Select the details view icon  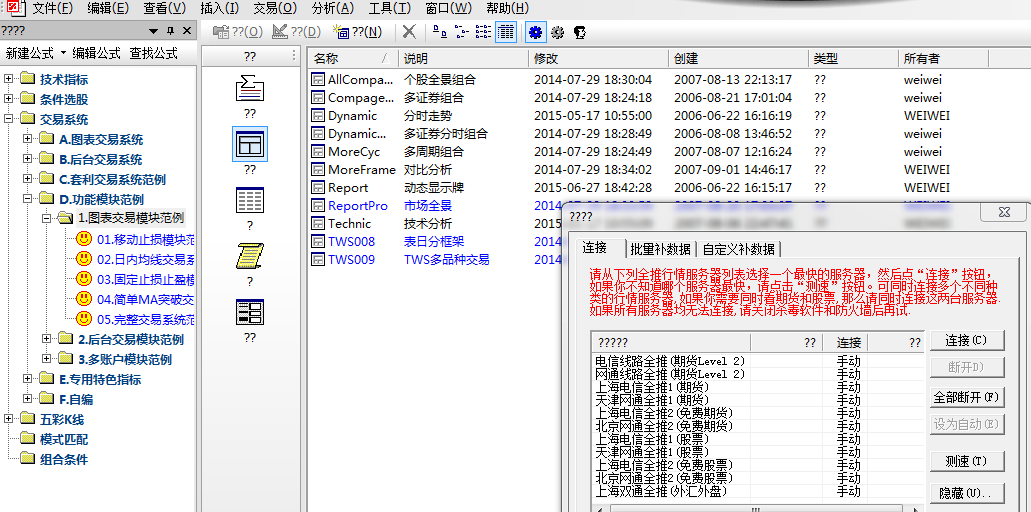point(506,32)
